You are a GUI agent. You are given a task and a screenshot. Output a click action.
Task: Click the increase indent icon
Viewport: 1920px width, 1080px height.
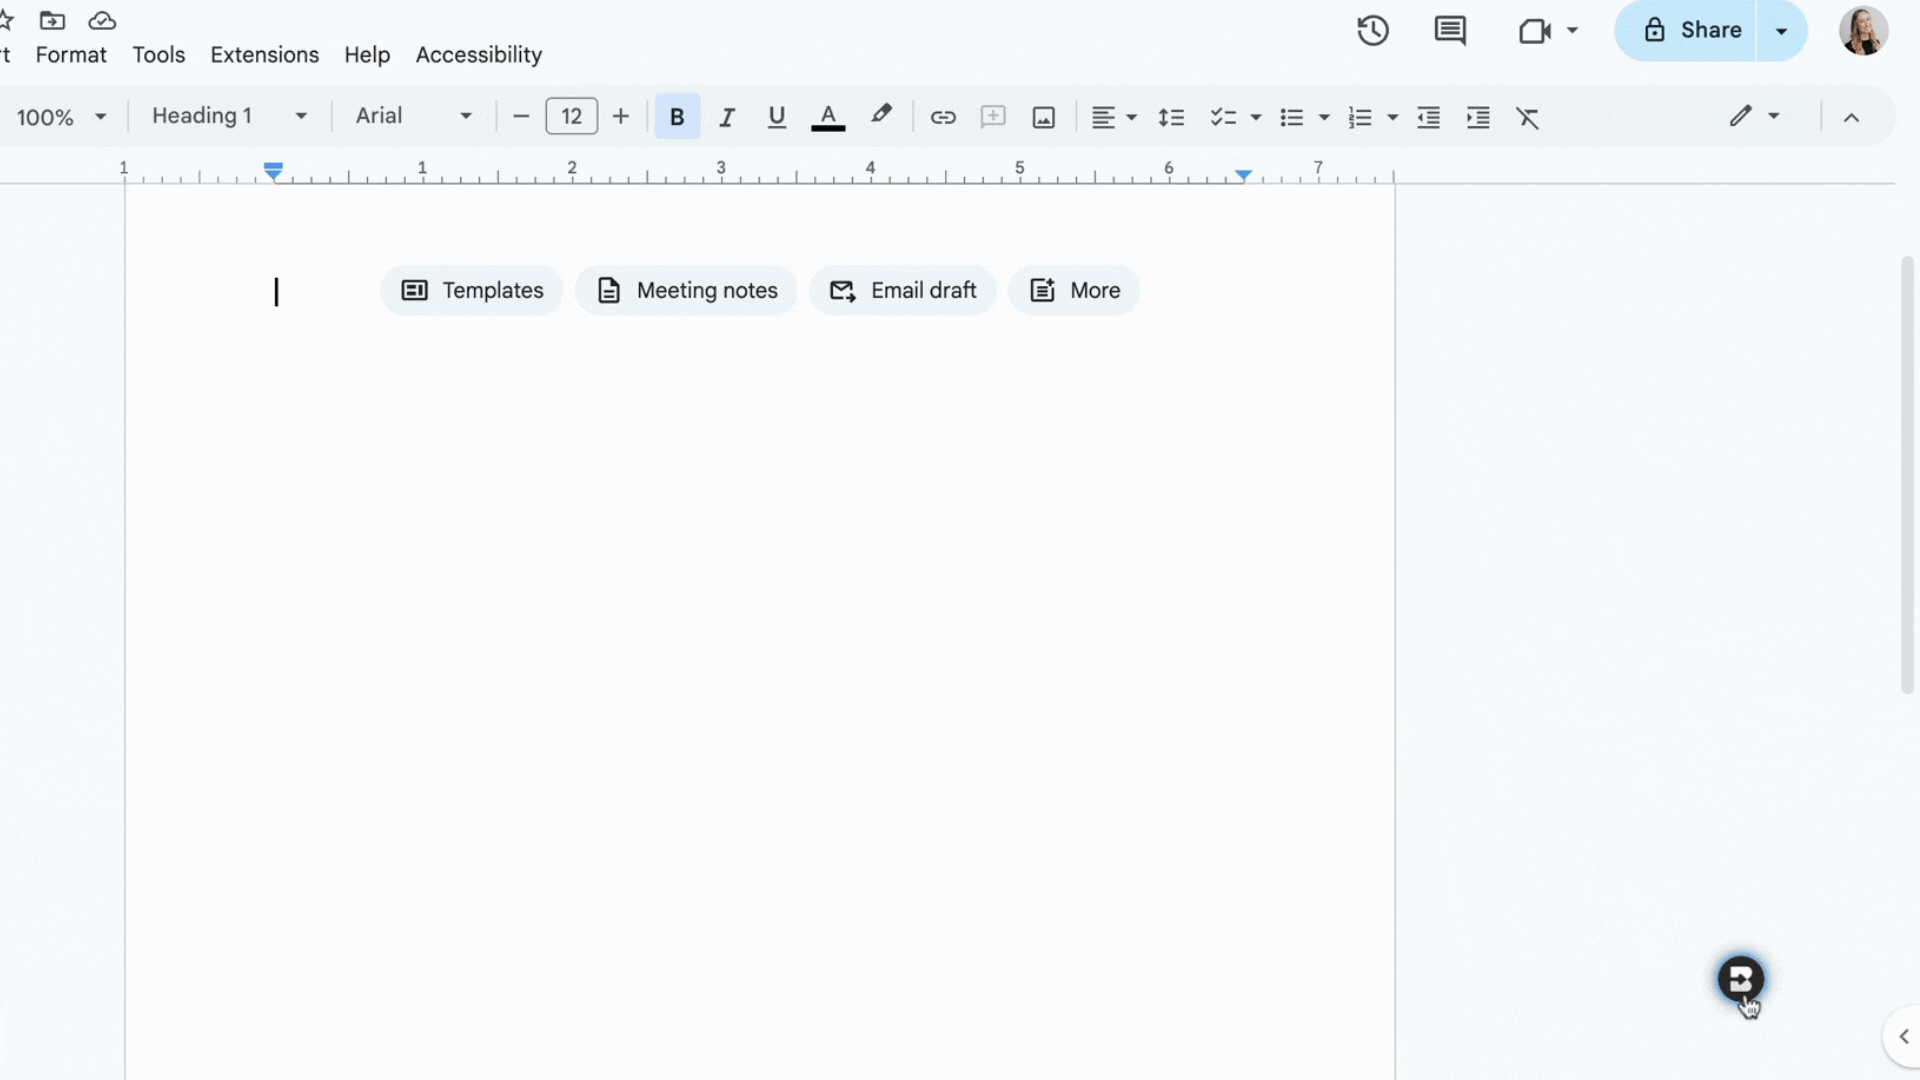(x=1478, y=117)
